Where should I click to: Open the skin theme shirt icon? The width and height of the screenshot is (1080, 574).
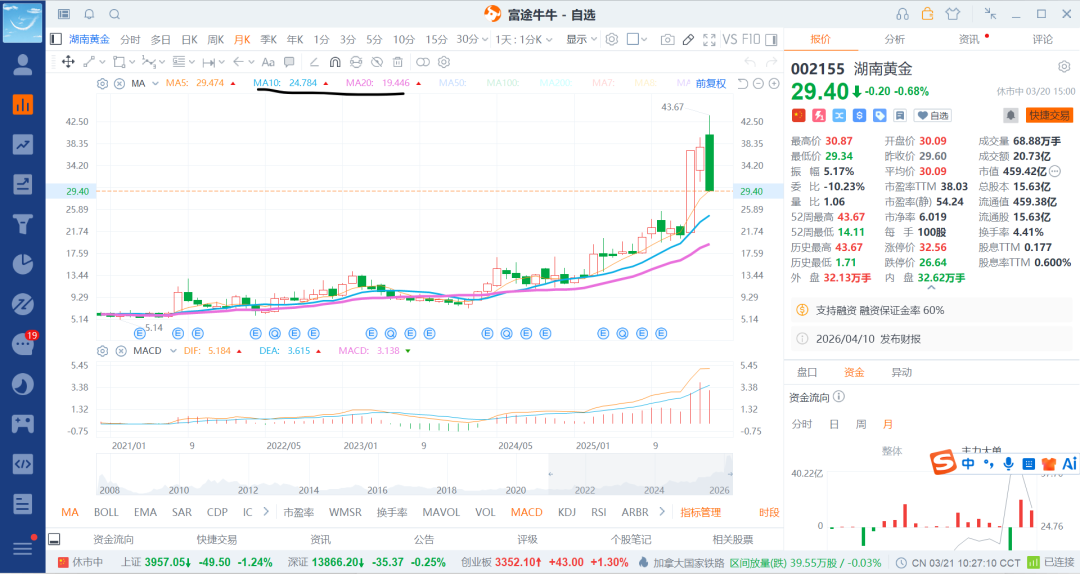[x=953, y=14]
